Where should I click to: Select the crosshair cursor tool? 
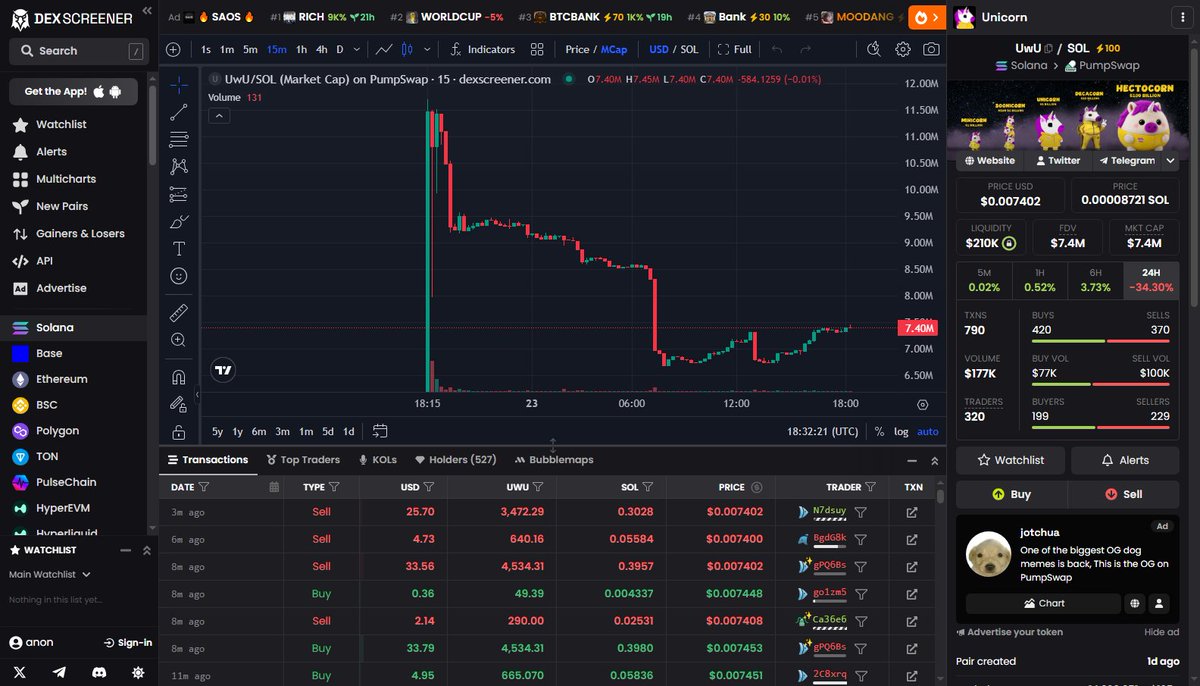click(x=179, y=85)
